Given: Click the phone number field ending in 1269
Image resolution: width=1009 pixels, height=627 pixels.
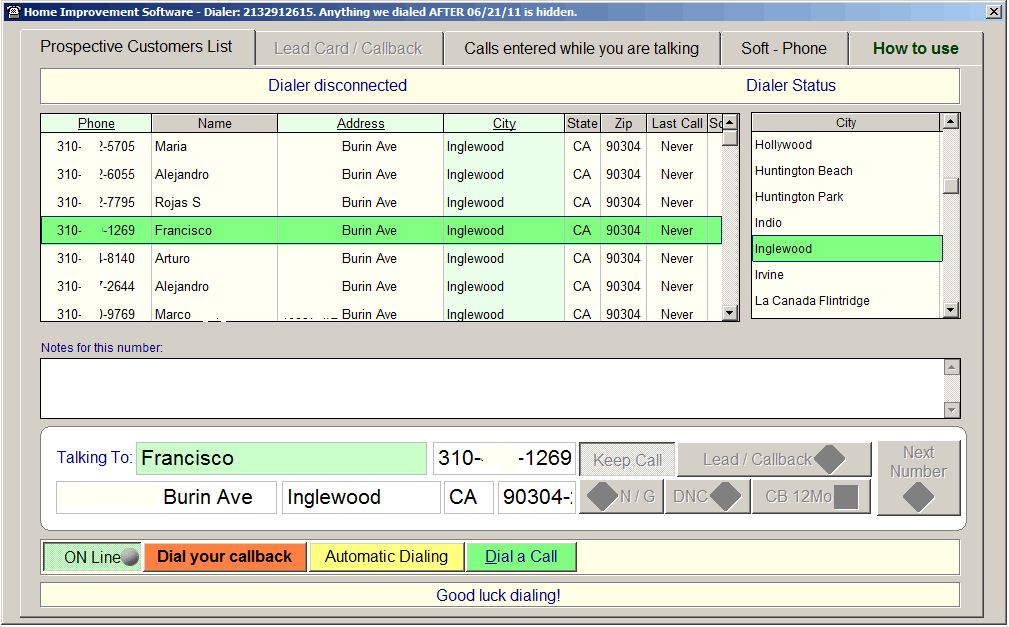Looking at the screenshot, I should coord(504,458).
